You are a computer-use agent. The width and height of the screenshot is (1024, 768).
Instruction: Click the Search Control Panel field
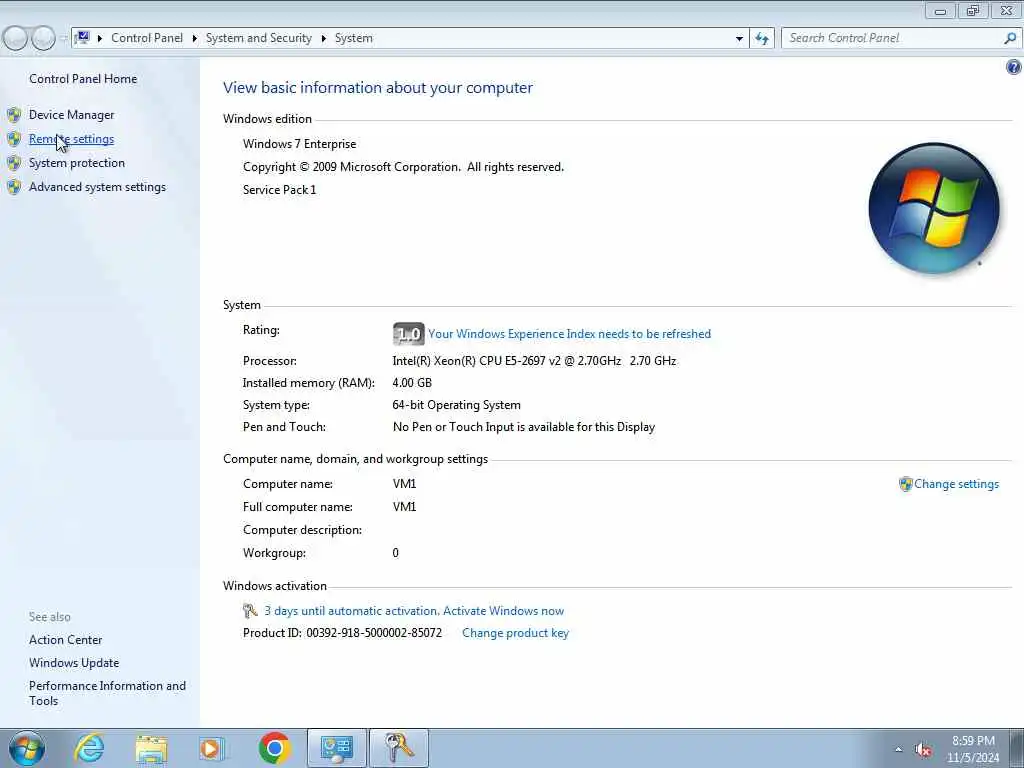(893, 38)
